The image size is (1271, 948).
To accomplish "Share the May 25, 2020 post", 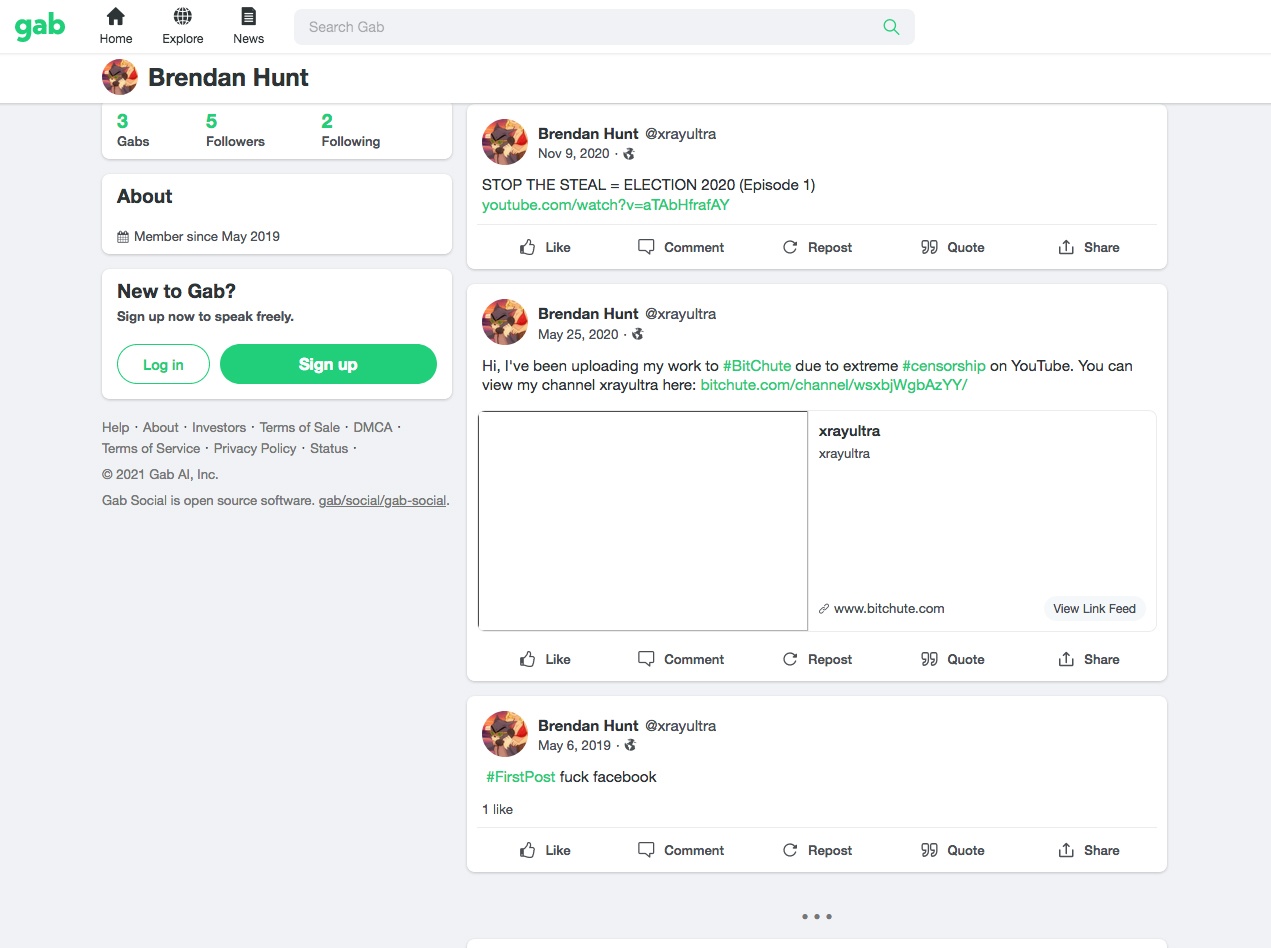I will [1089, 659].
